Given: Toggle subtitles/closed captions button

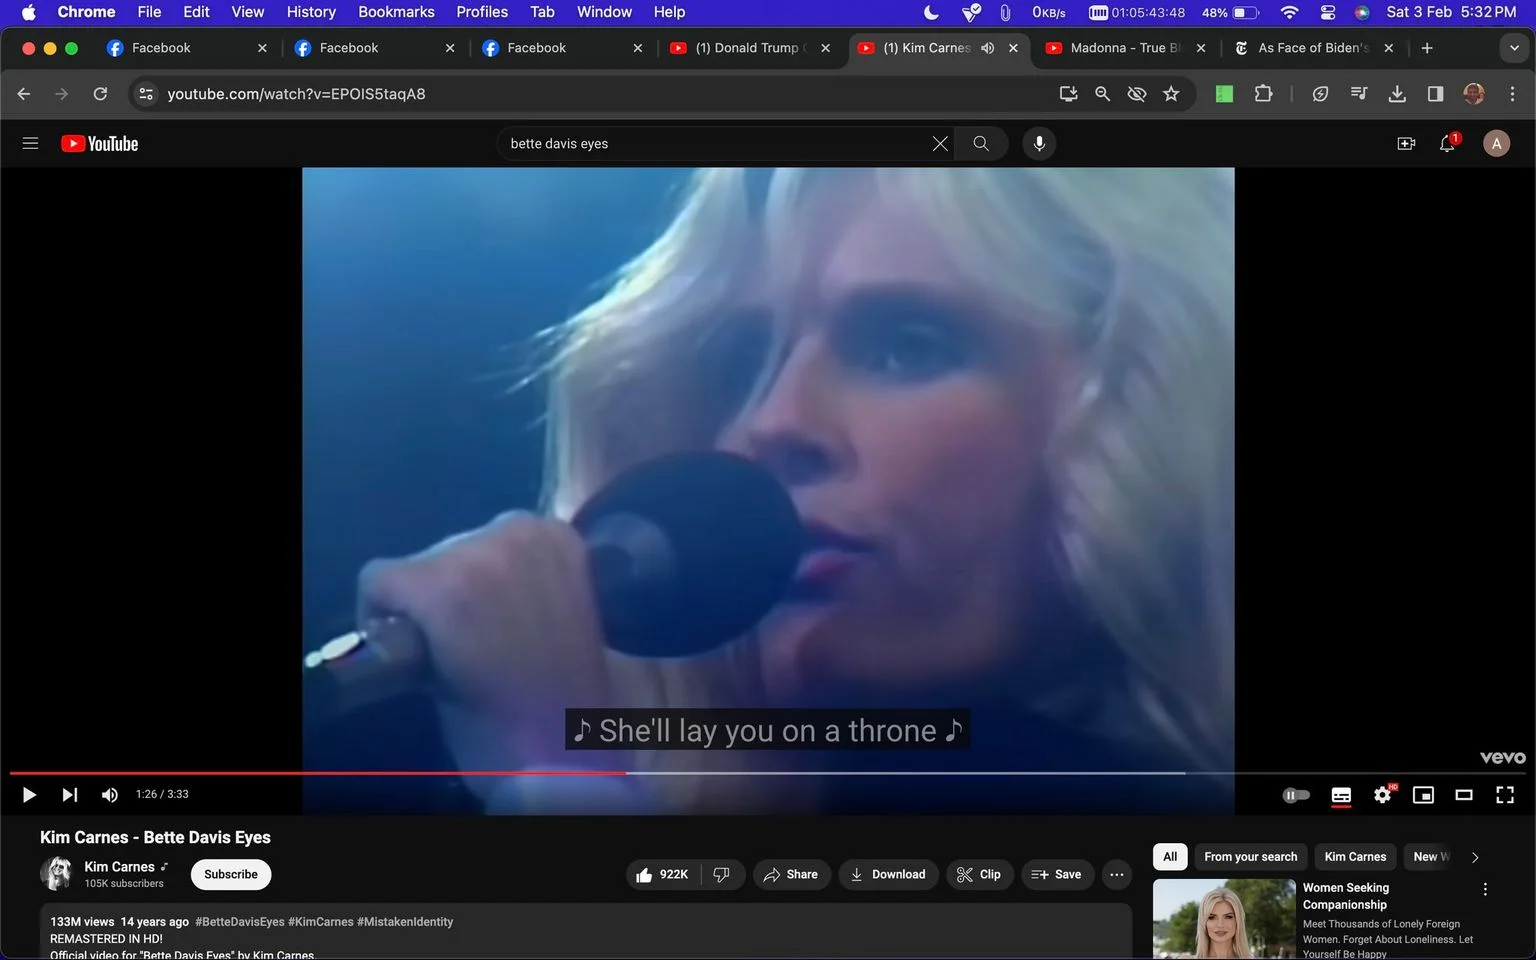Looking at the screenshot, I should tap(1341, 795).
